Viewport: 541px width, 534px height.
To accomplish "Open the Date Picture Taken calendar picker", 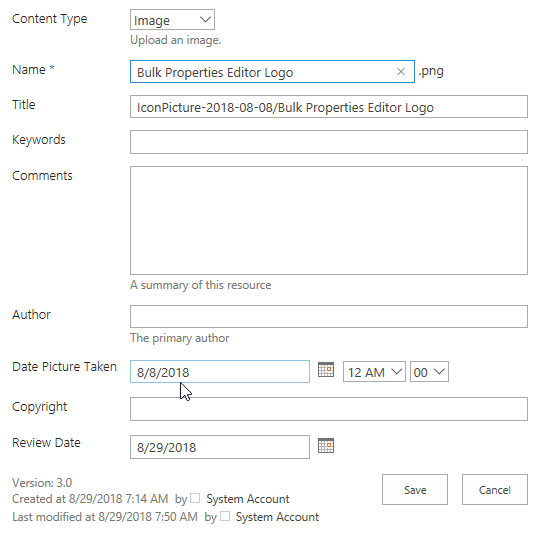I will 326,370.
